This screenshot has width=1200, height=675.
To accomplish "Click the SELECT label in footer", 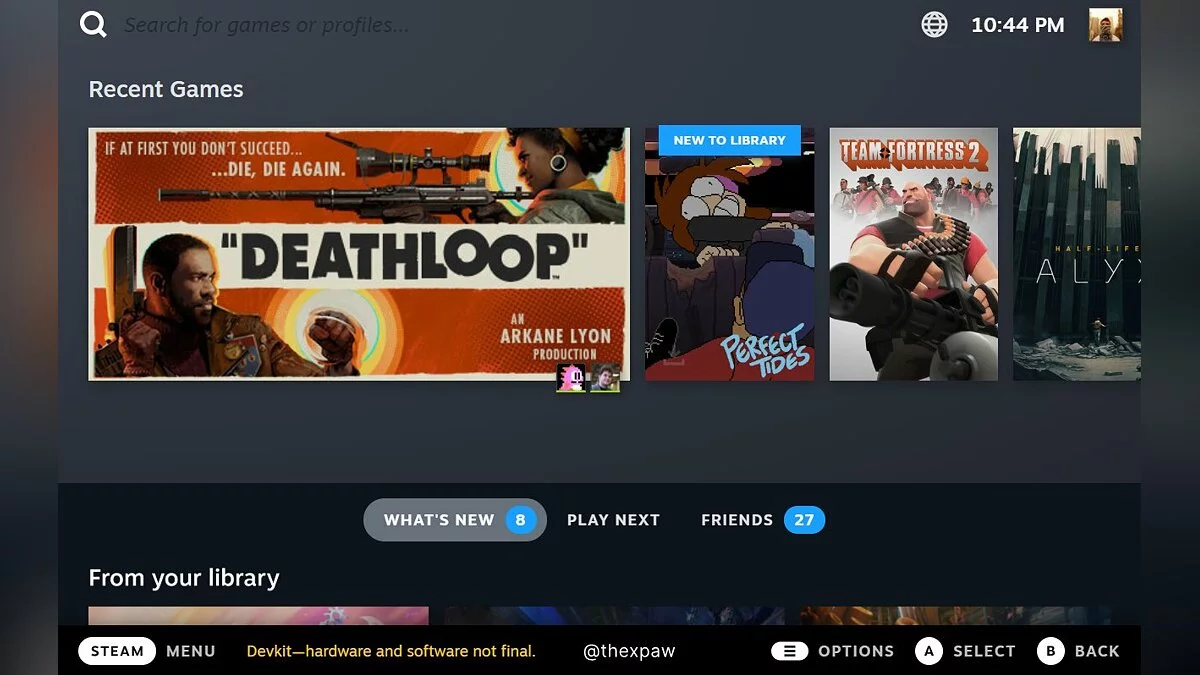I will pyautogui.click(x=984, y=651).
